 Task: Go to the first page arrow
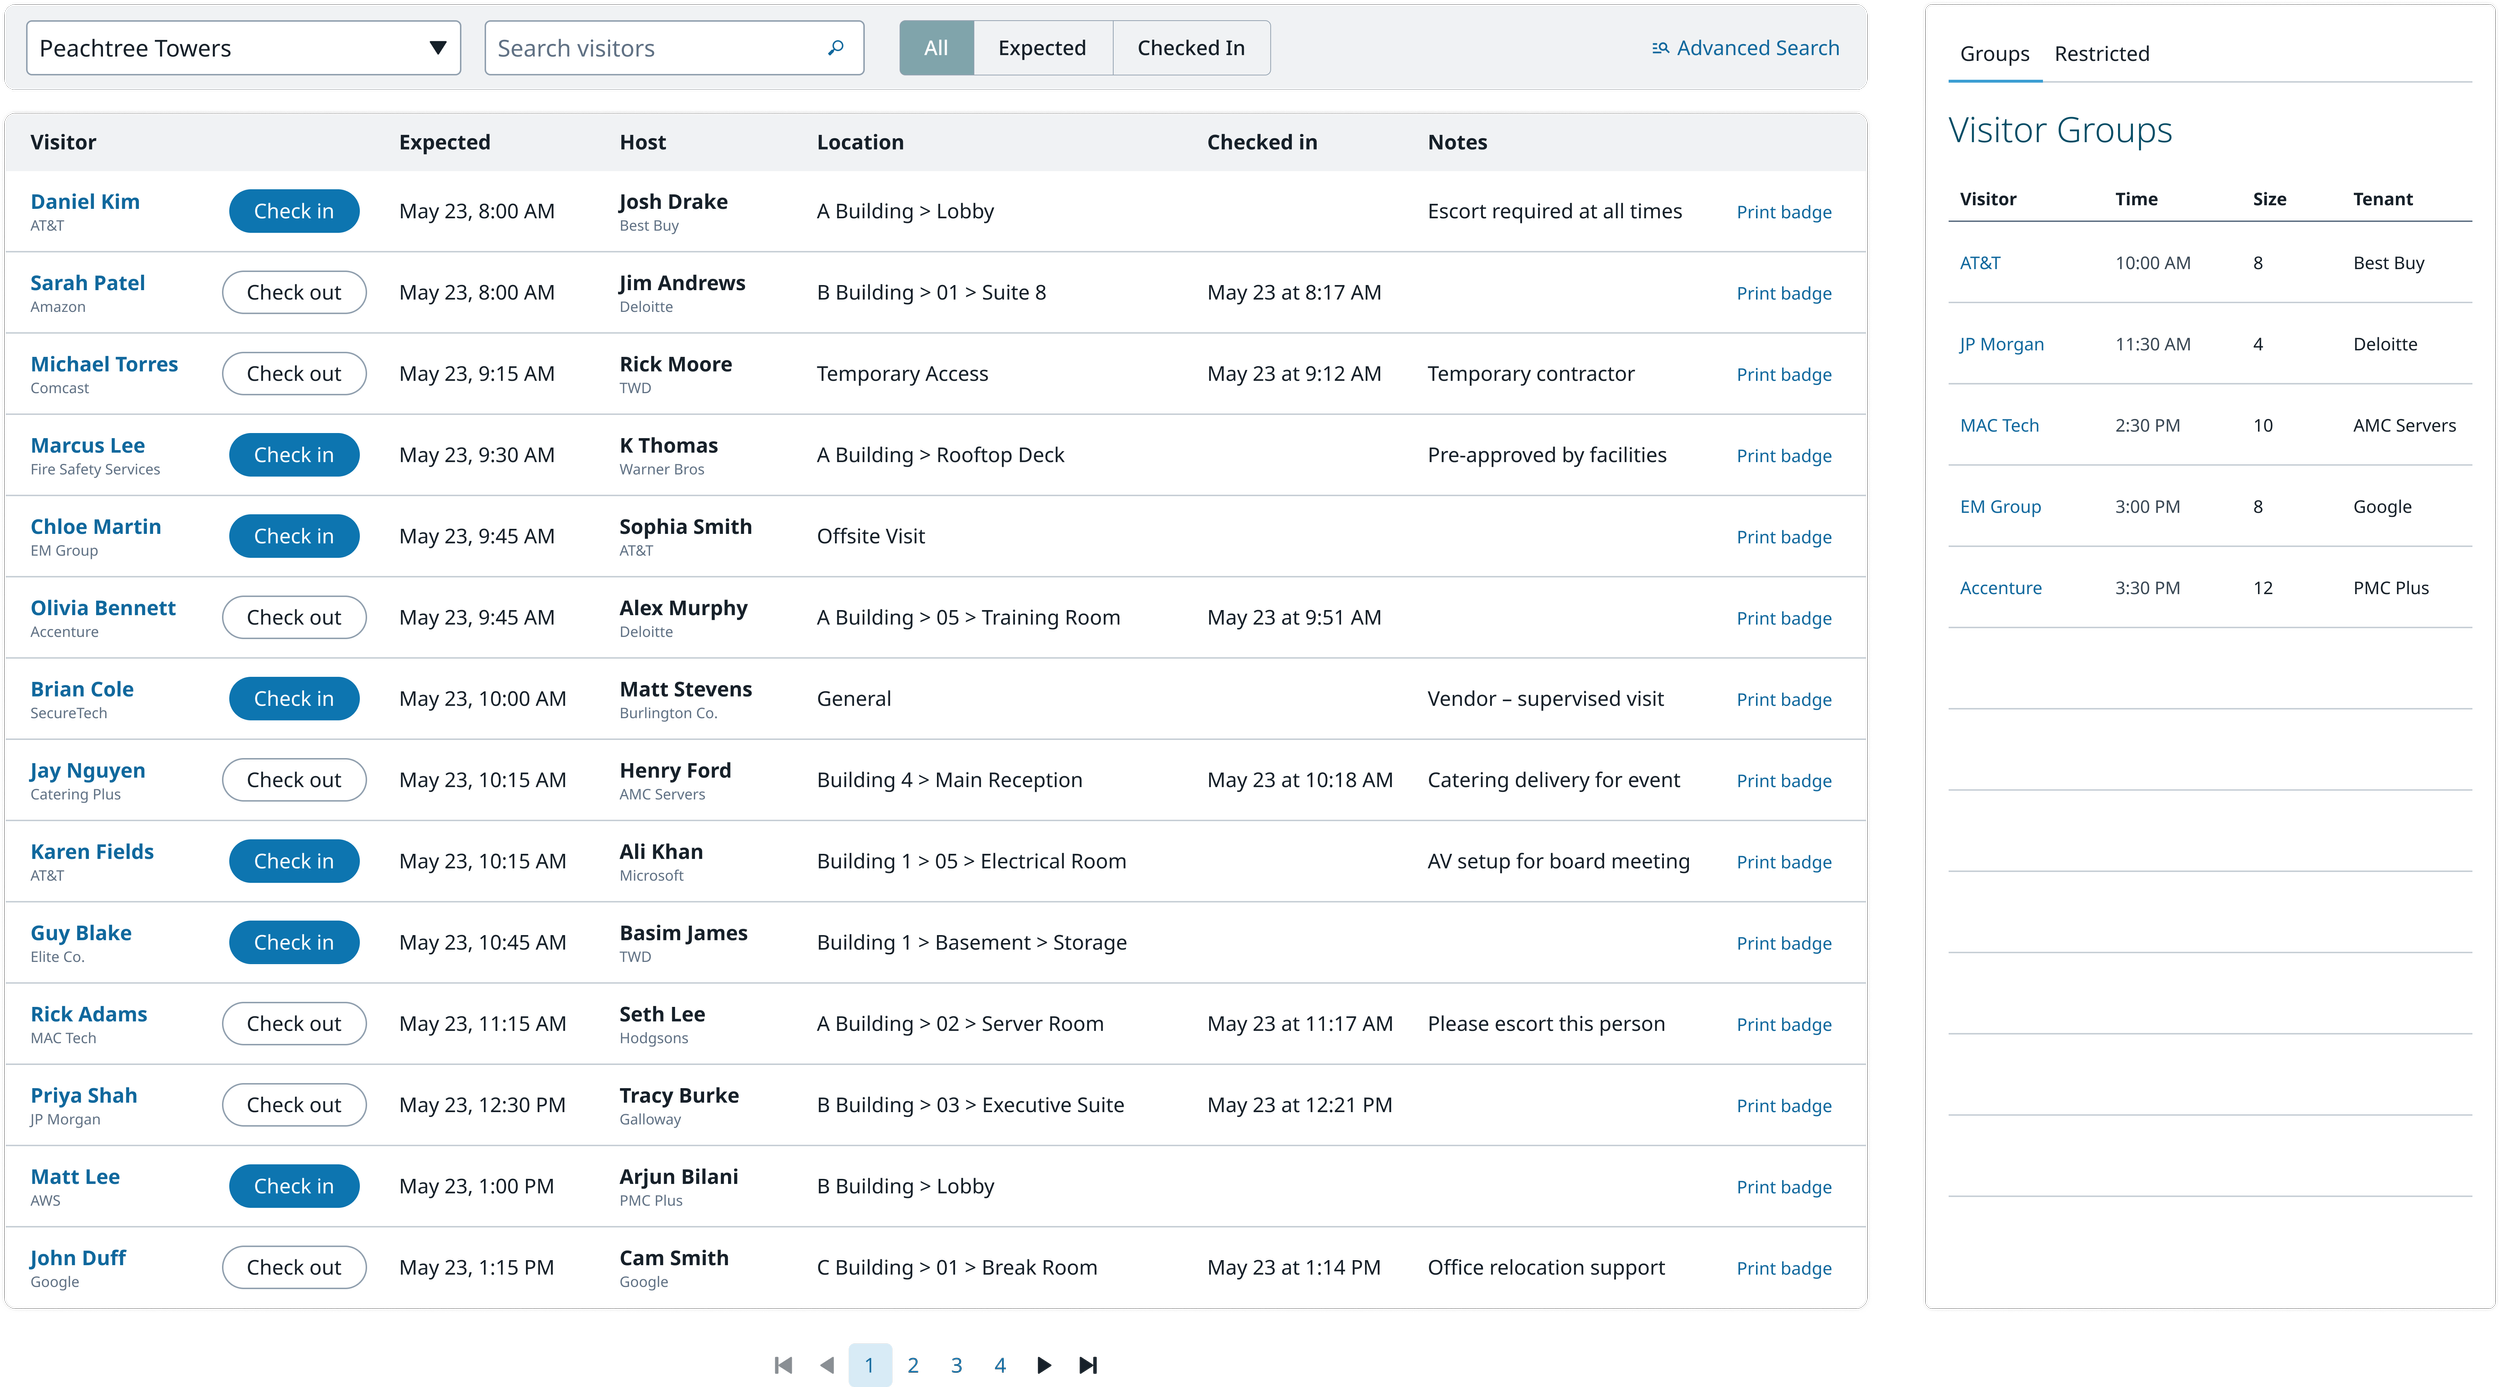pyautogui.click(x=783, y=1365)
